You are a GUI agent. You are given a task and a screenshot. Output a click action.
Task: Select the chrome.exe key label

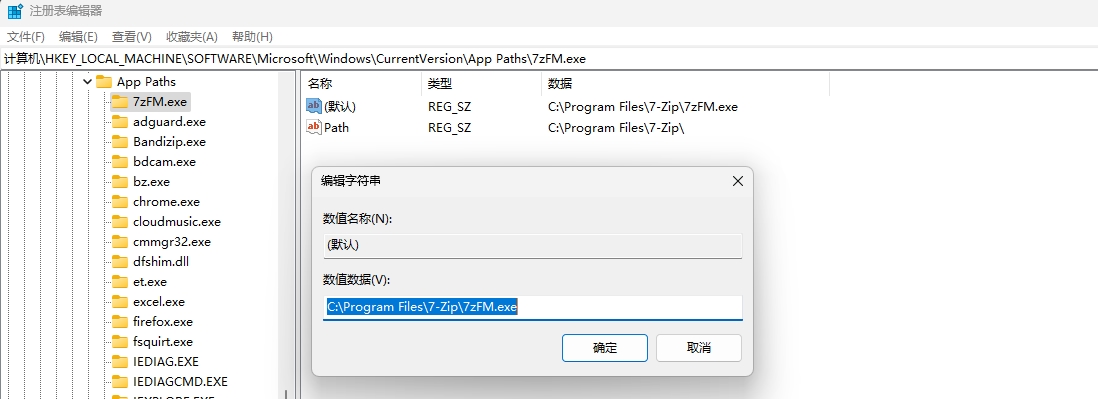pyautogui.click(x=167, y=202)
